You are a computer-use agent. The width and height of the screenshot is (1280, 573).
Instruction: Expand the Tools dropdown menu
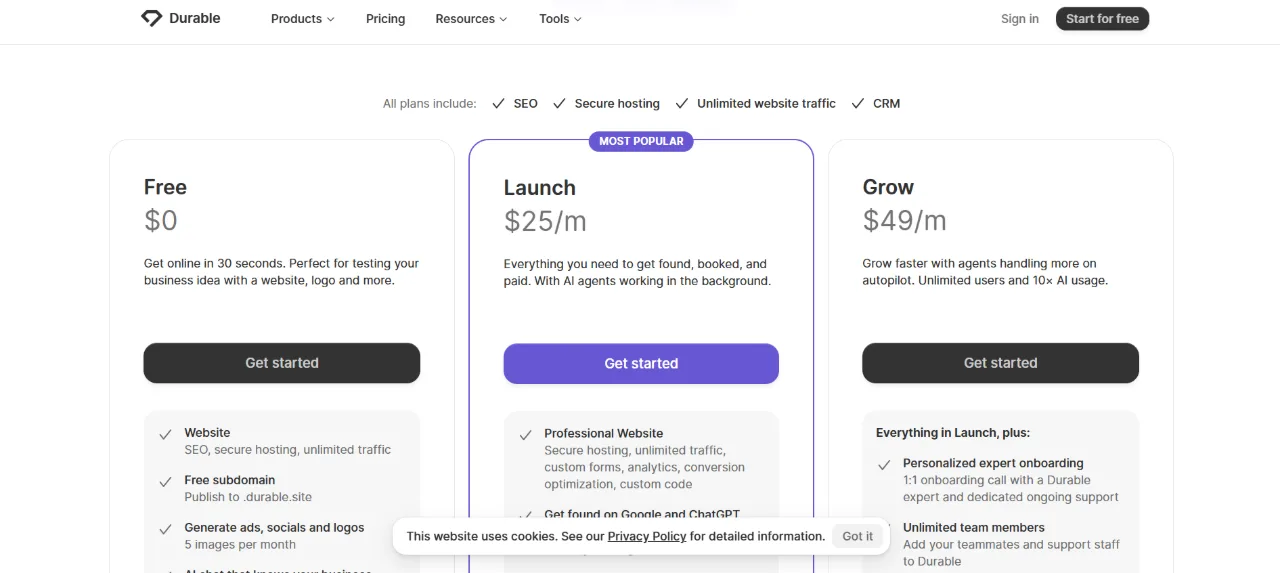point(560,19)
